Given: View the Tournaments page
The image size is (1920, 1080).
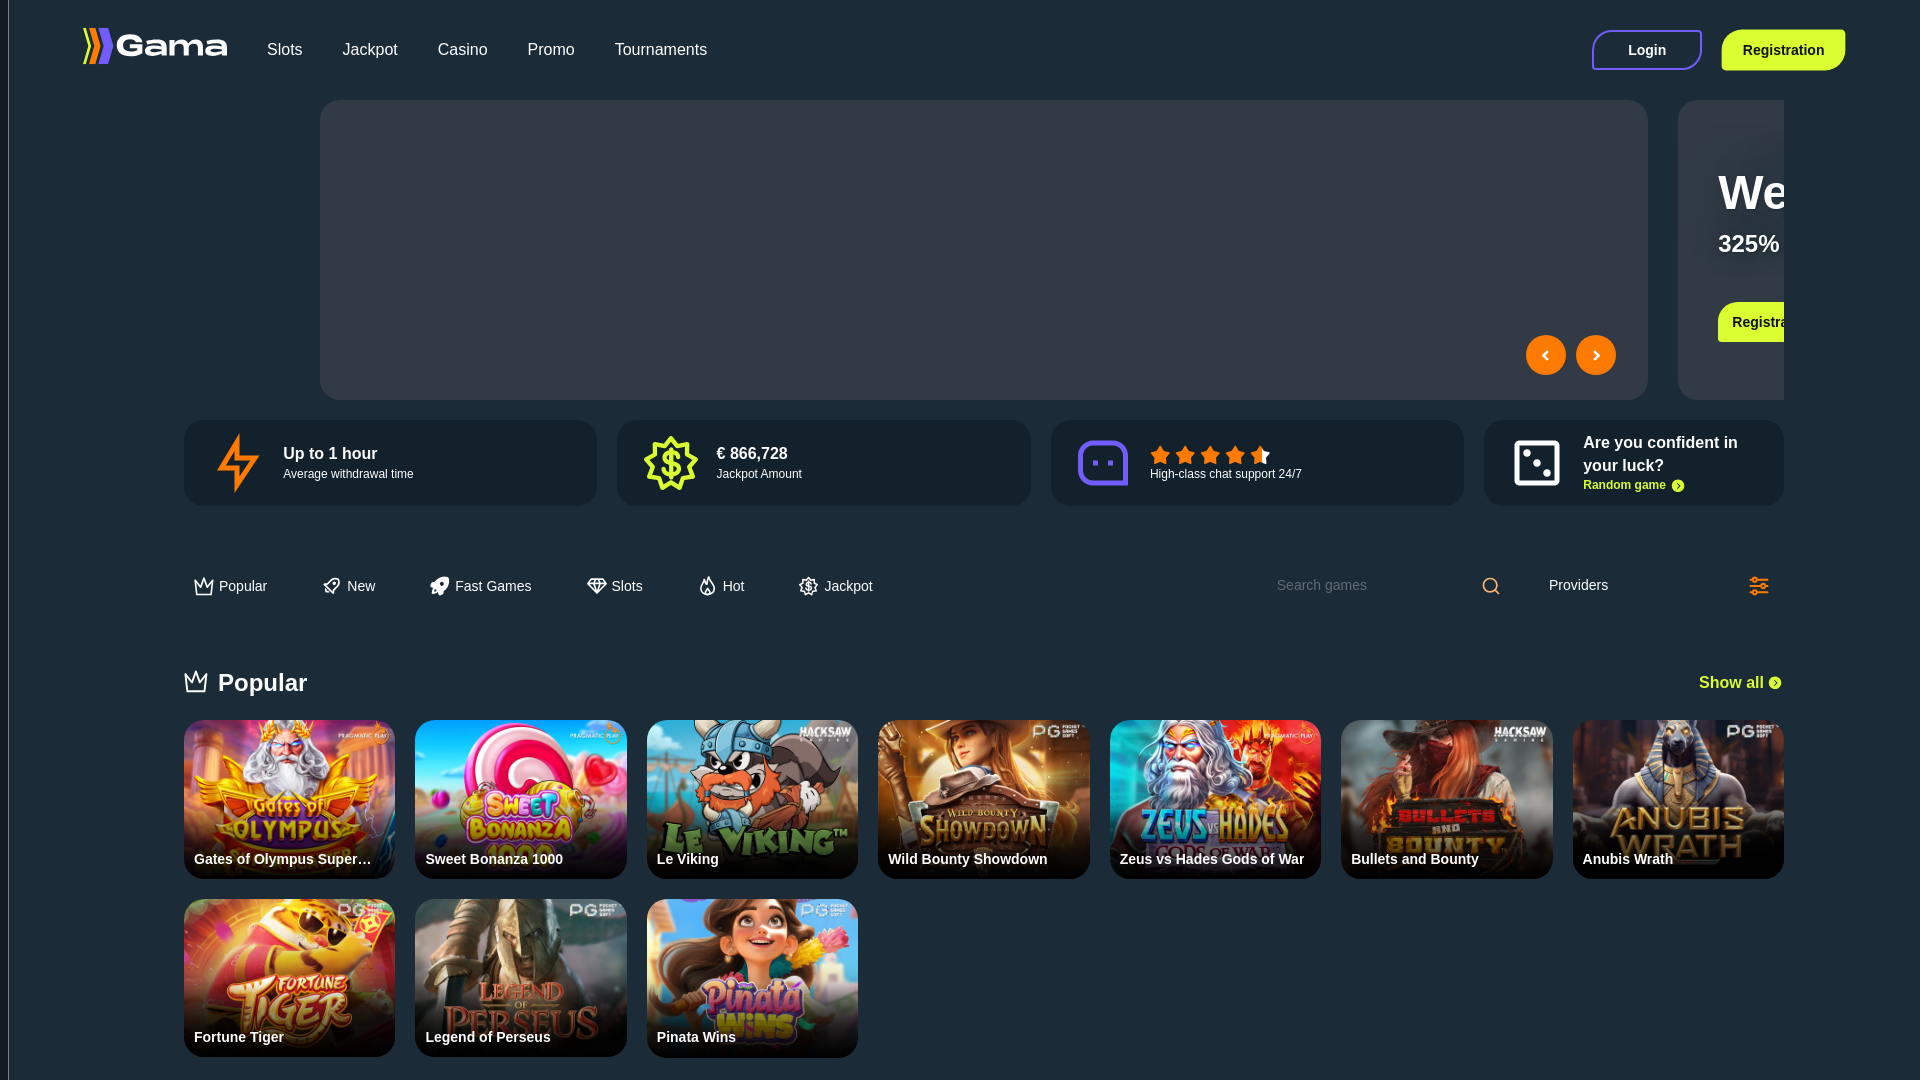Looking at the screenshot, I should coord(661,50).
